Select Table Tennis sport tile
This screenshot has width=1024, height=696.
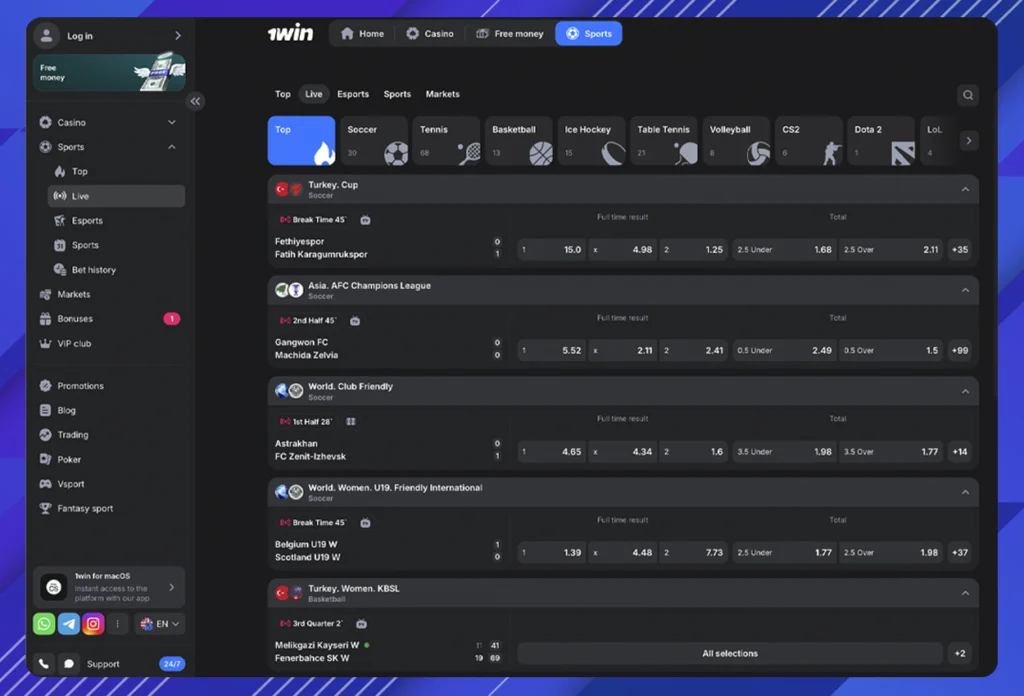tap(664, 140)
